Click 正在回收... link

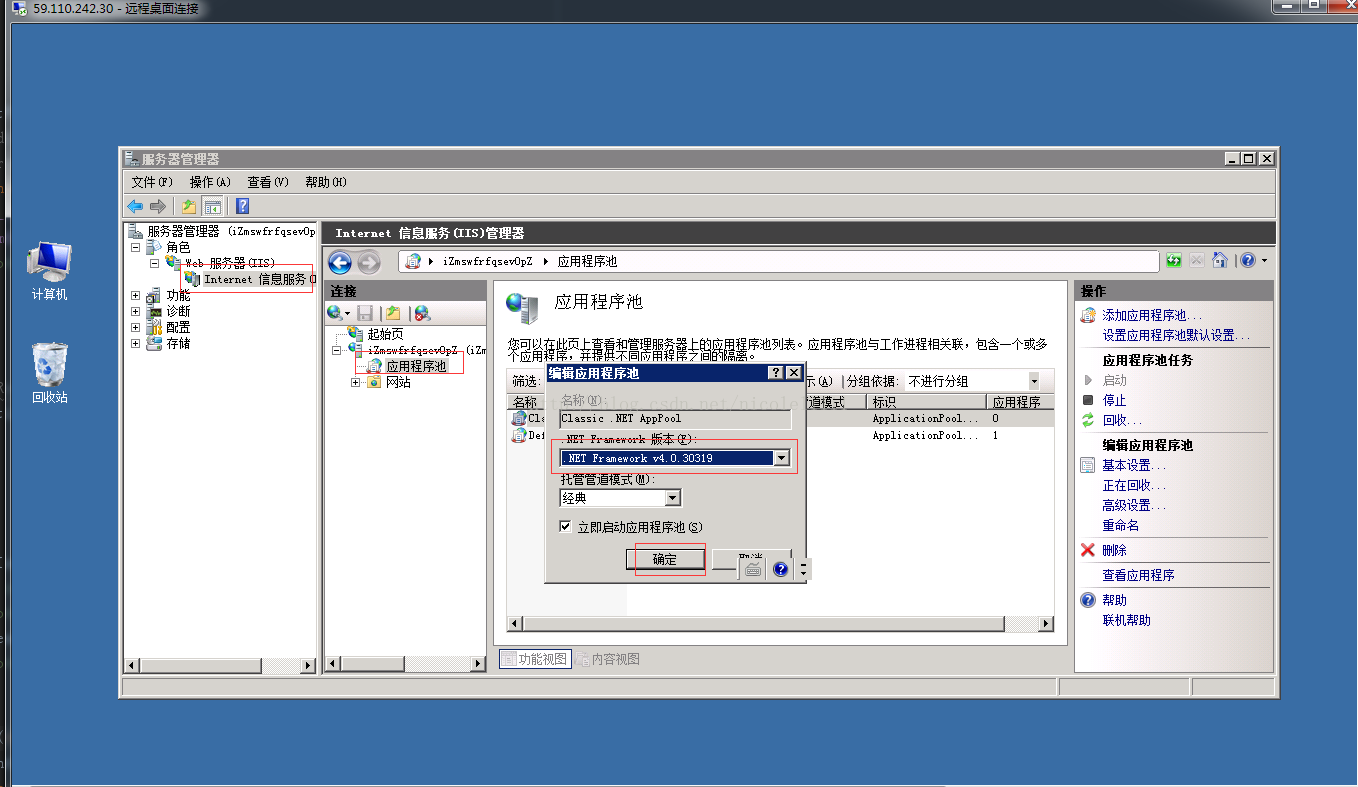pyautogui.click(x=1134, y=485)
